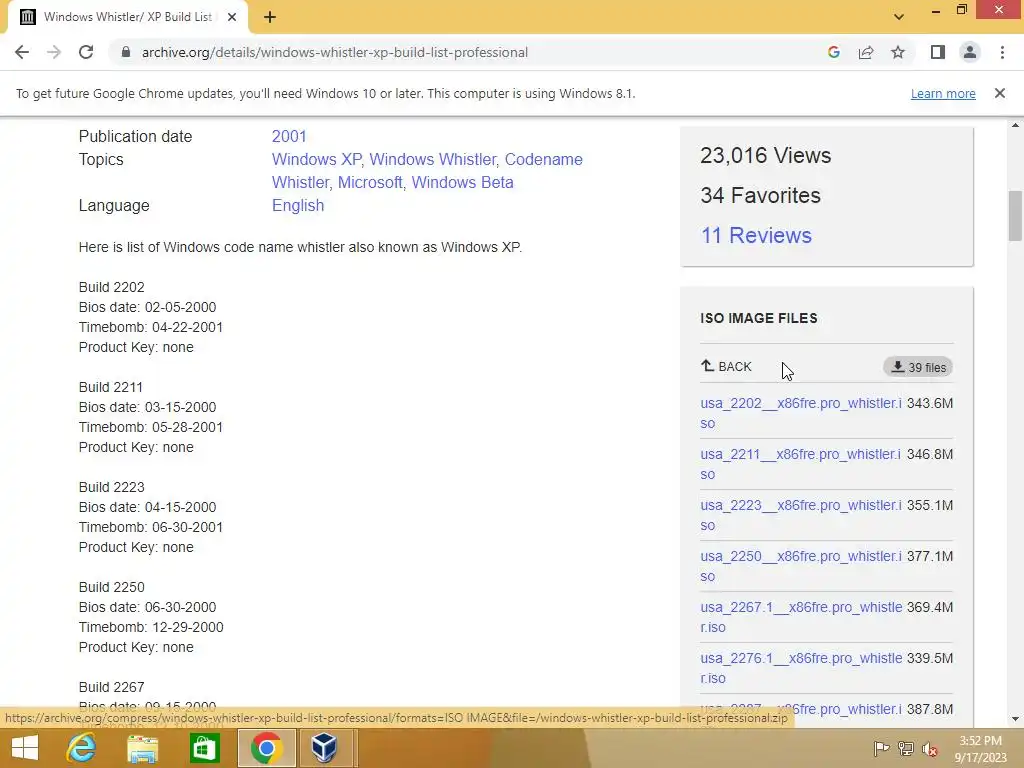Click the scrollbar down arrow

1015,719
